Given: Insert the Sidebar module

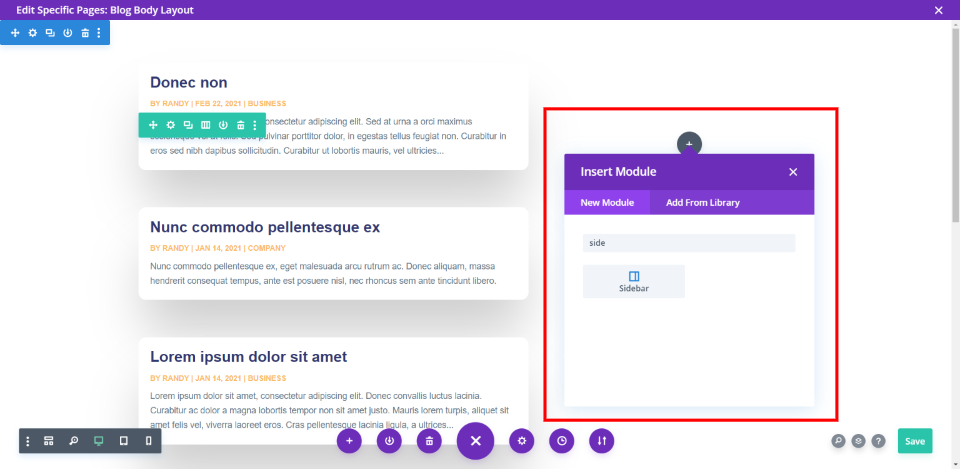Looking at the screenshot, I should coord(634,282).
